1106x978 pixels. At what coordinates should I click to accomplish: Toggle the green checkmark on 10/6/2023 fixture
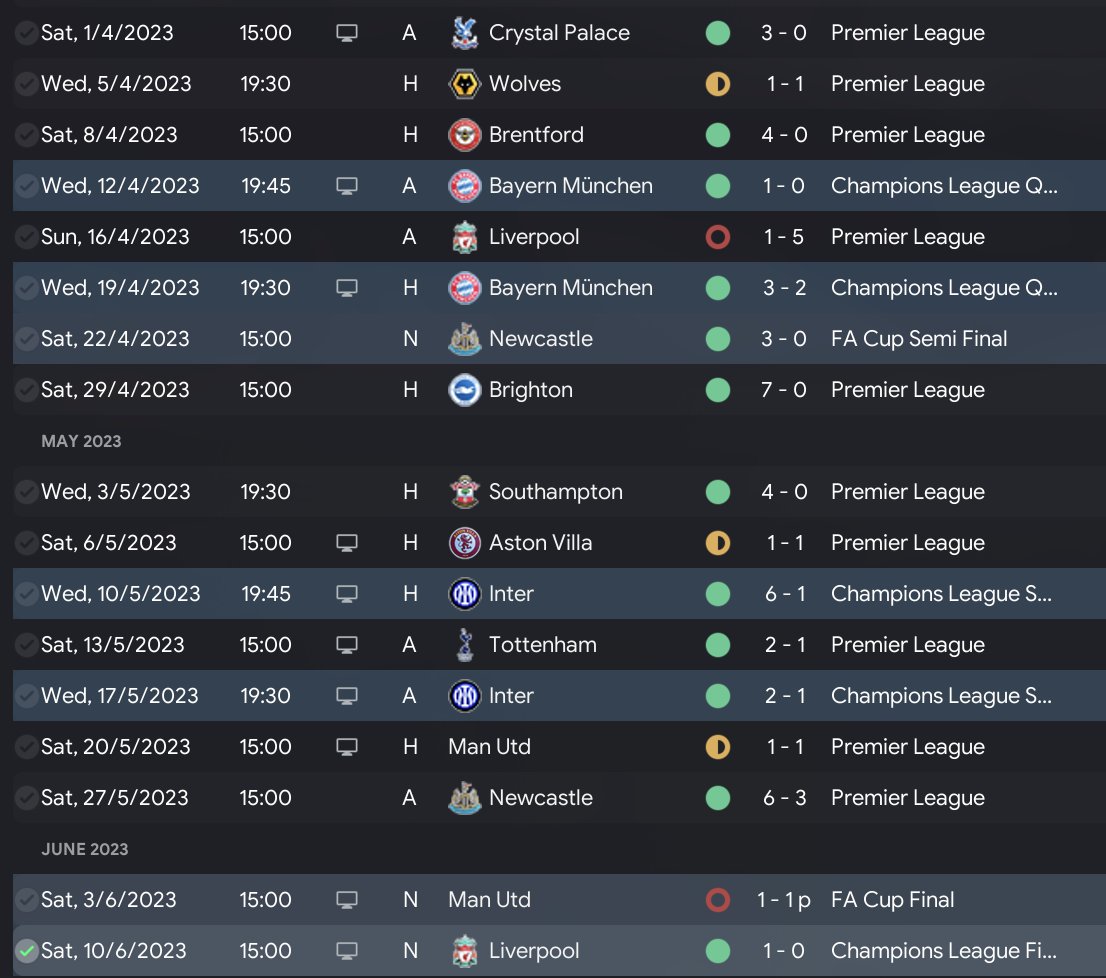pos(27,951)
